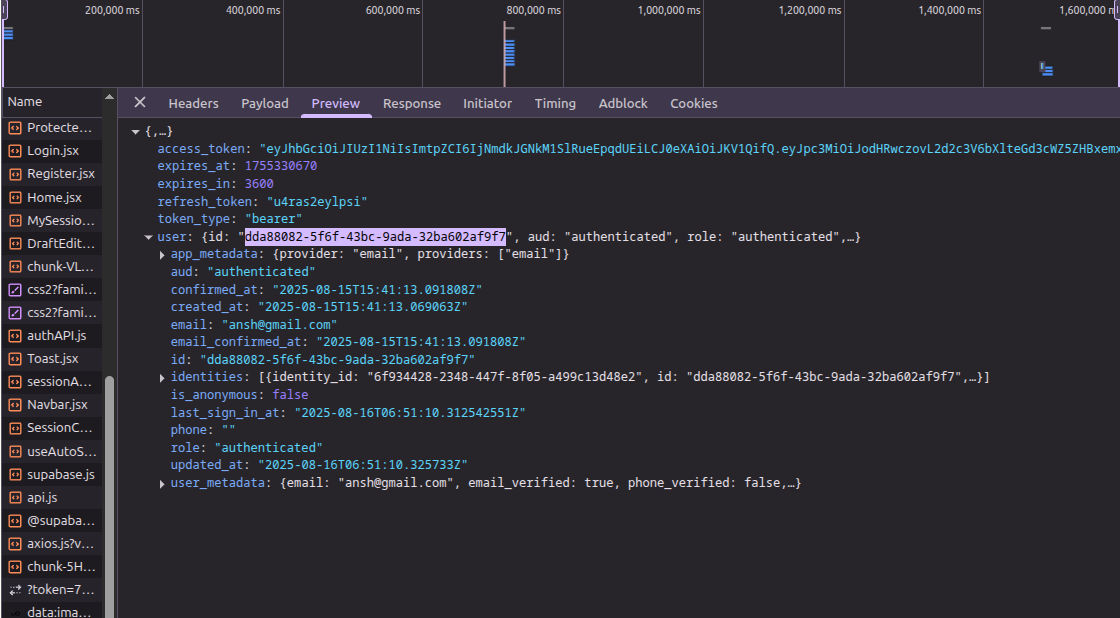Click the file icon beside DraftEdit request
Screen dimensions: 1120x618
coord(14,244)
